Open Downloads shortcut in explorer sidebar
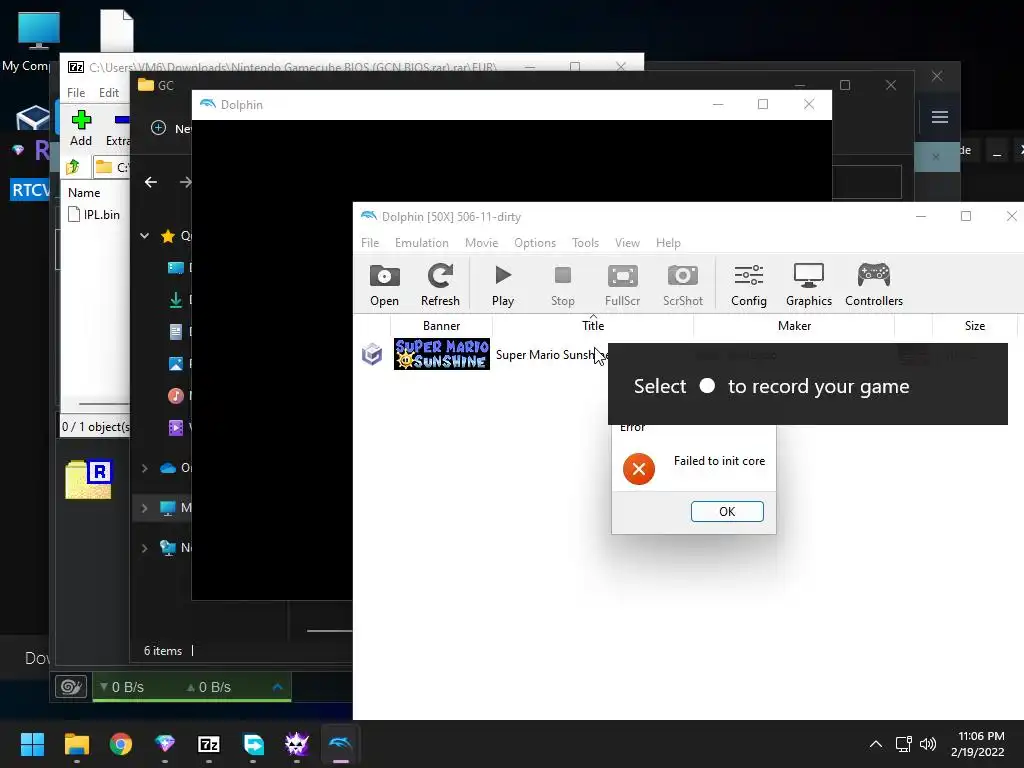This screenshot has width=1024, height=768. coord(176,300)
